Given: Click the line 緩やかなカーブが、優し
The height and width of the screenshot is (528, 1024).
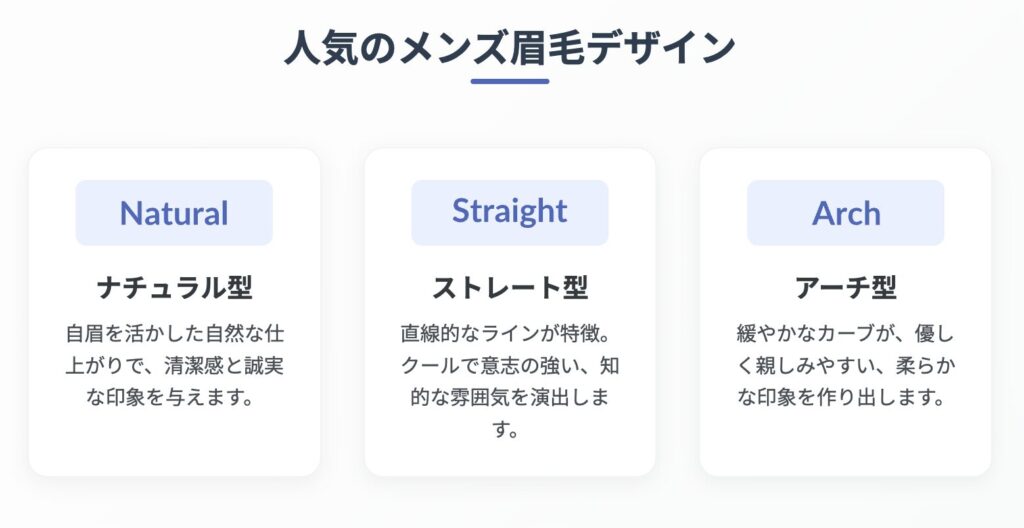Looking at the screenshot, I should 846,333.
